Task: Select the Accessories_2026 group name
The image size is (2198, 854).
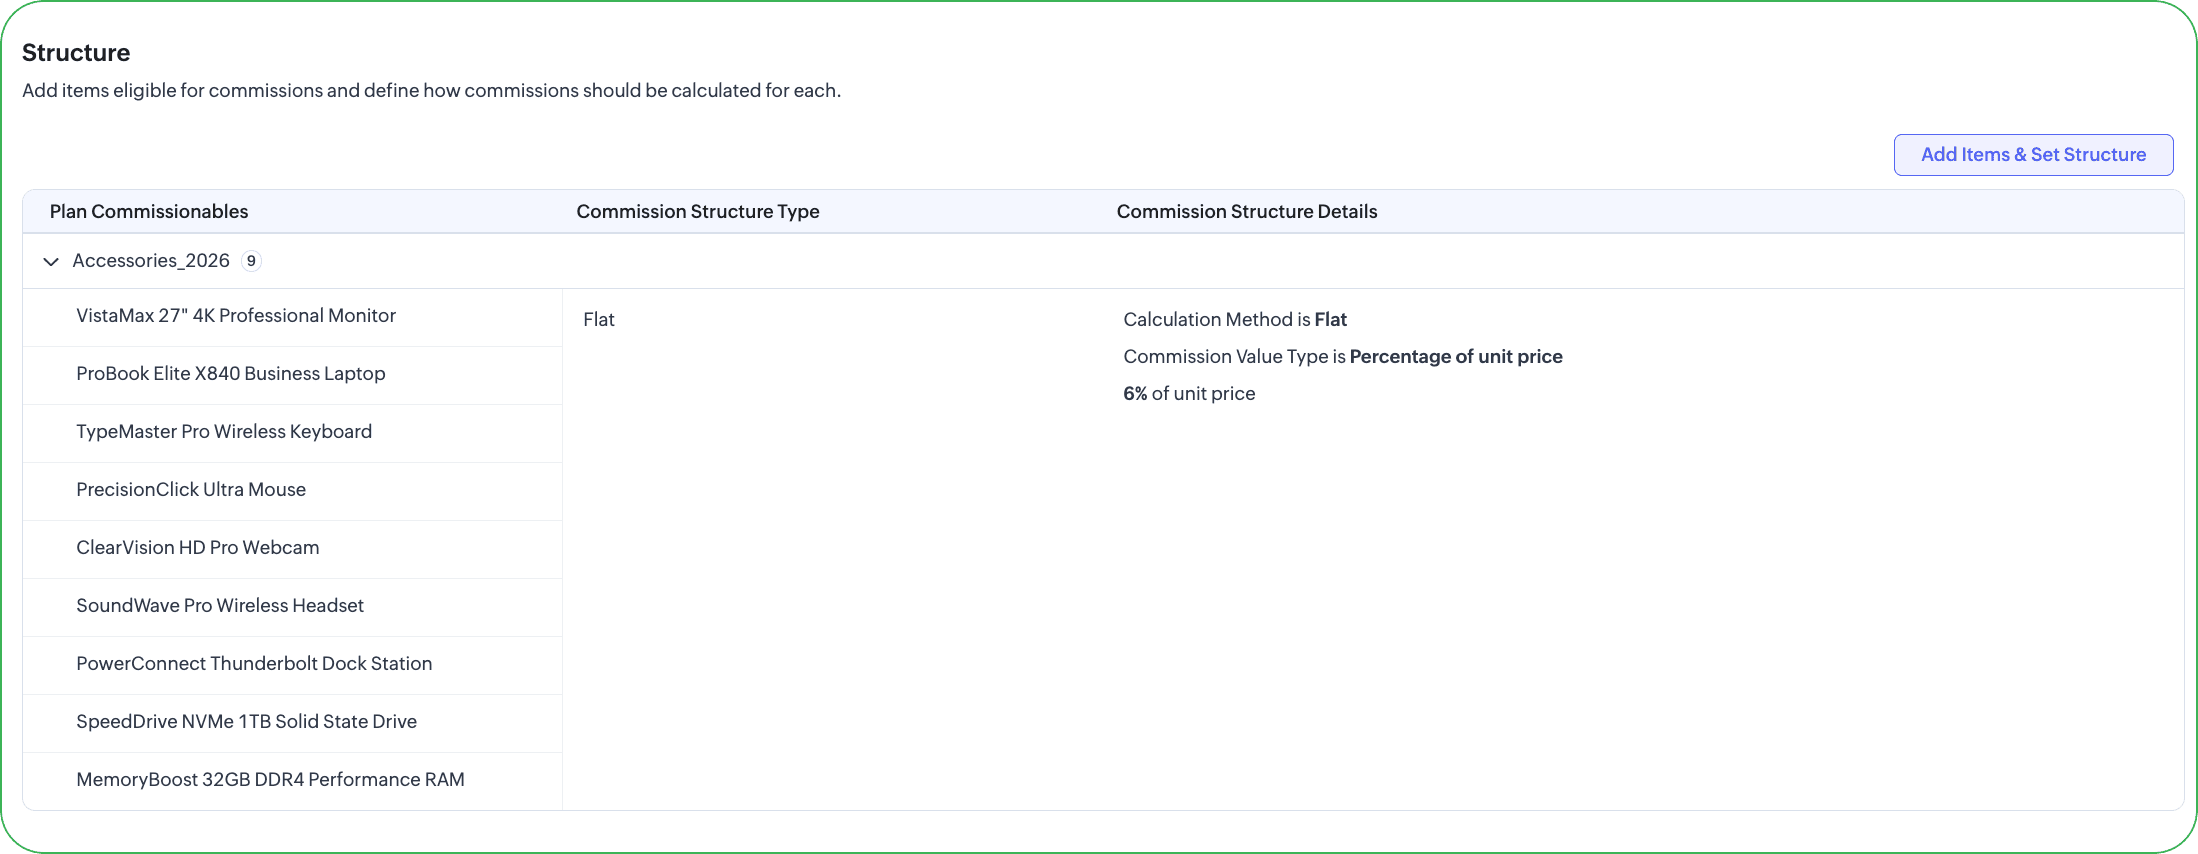Action: tap(151, 261)
